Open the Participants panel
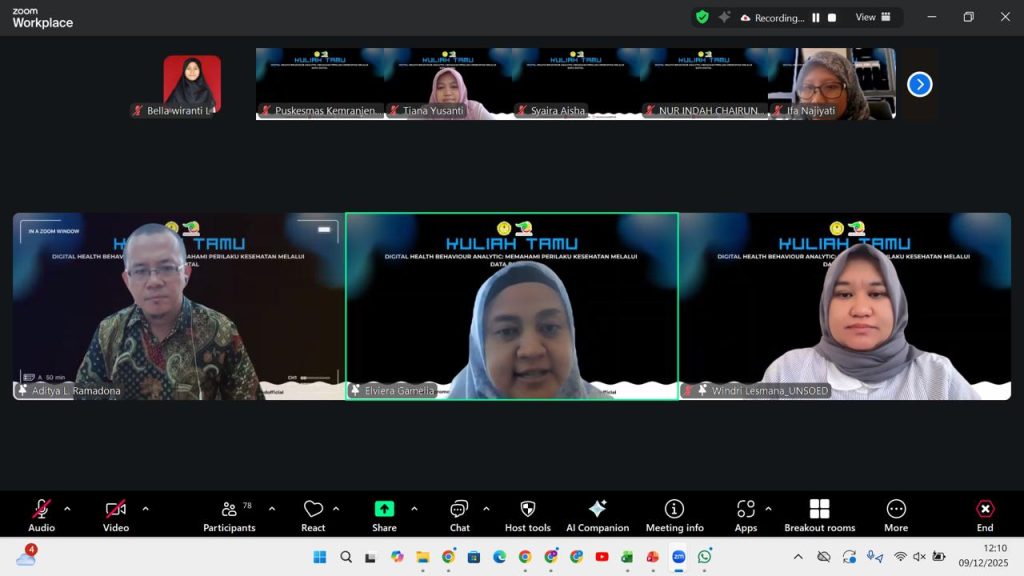This screenshot has height=576, width=1024. 229,514
